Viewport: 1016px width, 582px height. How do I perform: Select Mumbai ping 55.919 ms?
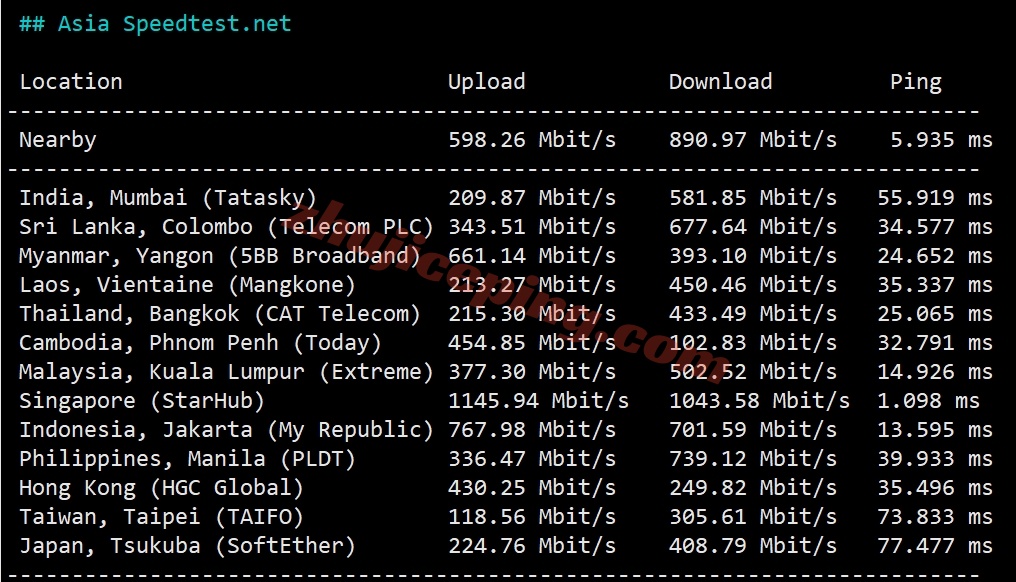point(935,198)
